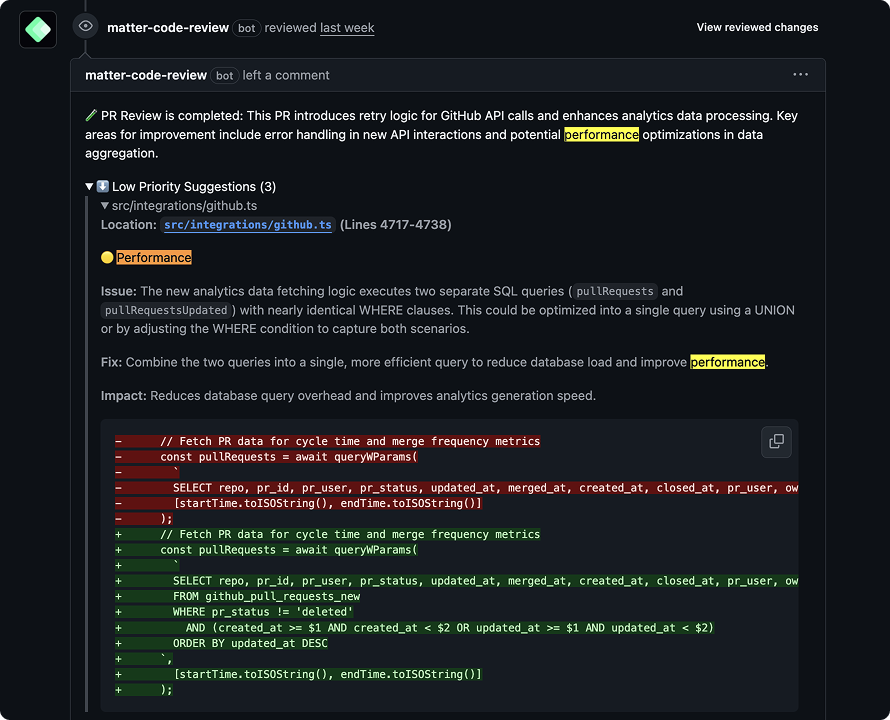Screen dimensions: 890x720
Task: Click the 'Impact:' label
Action: (x=124, y=395)
